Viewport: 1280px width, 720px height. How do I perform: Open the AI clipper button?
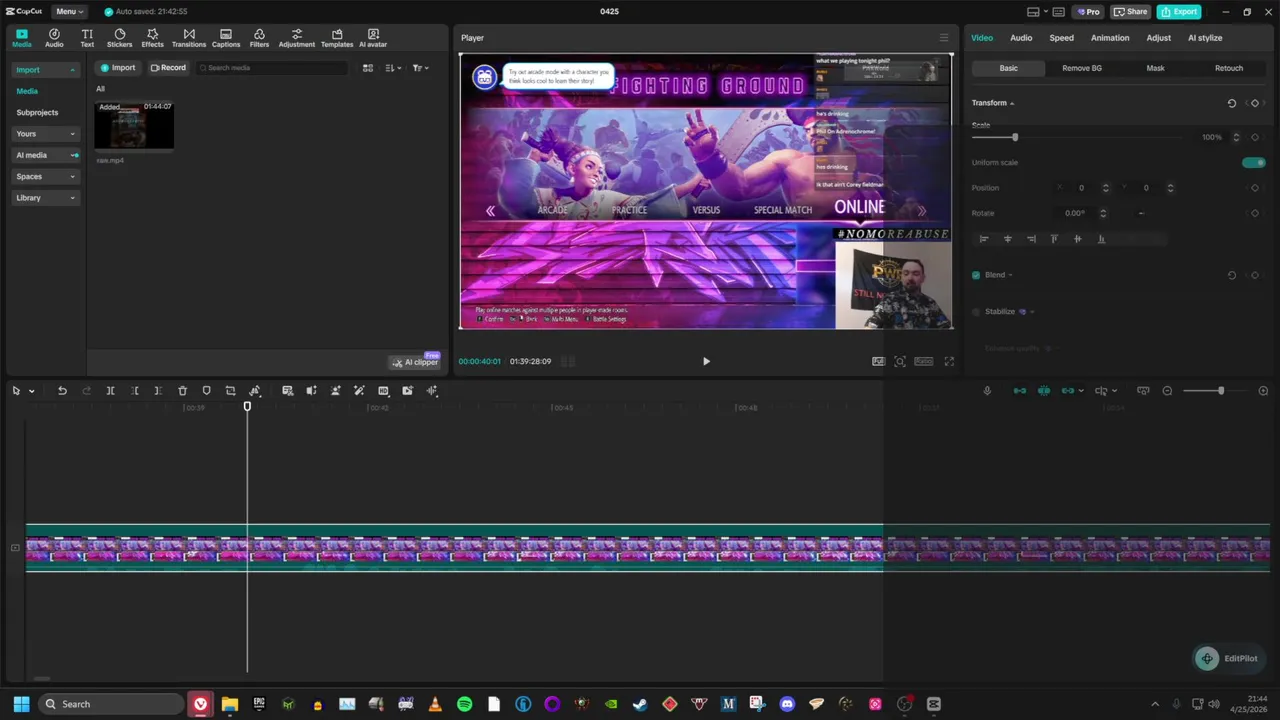click(x=416, y=362)
